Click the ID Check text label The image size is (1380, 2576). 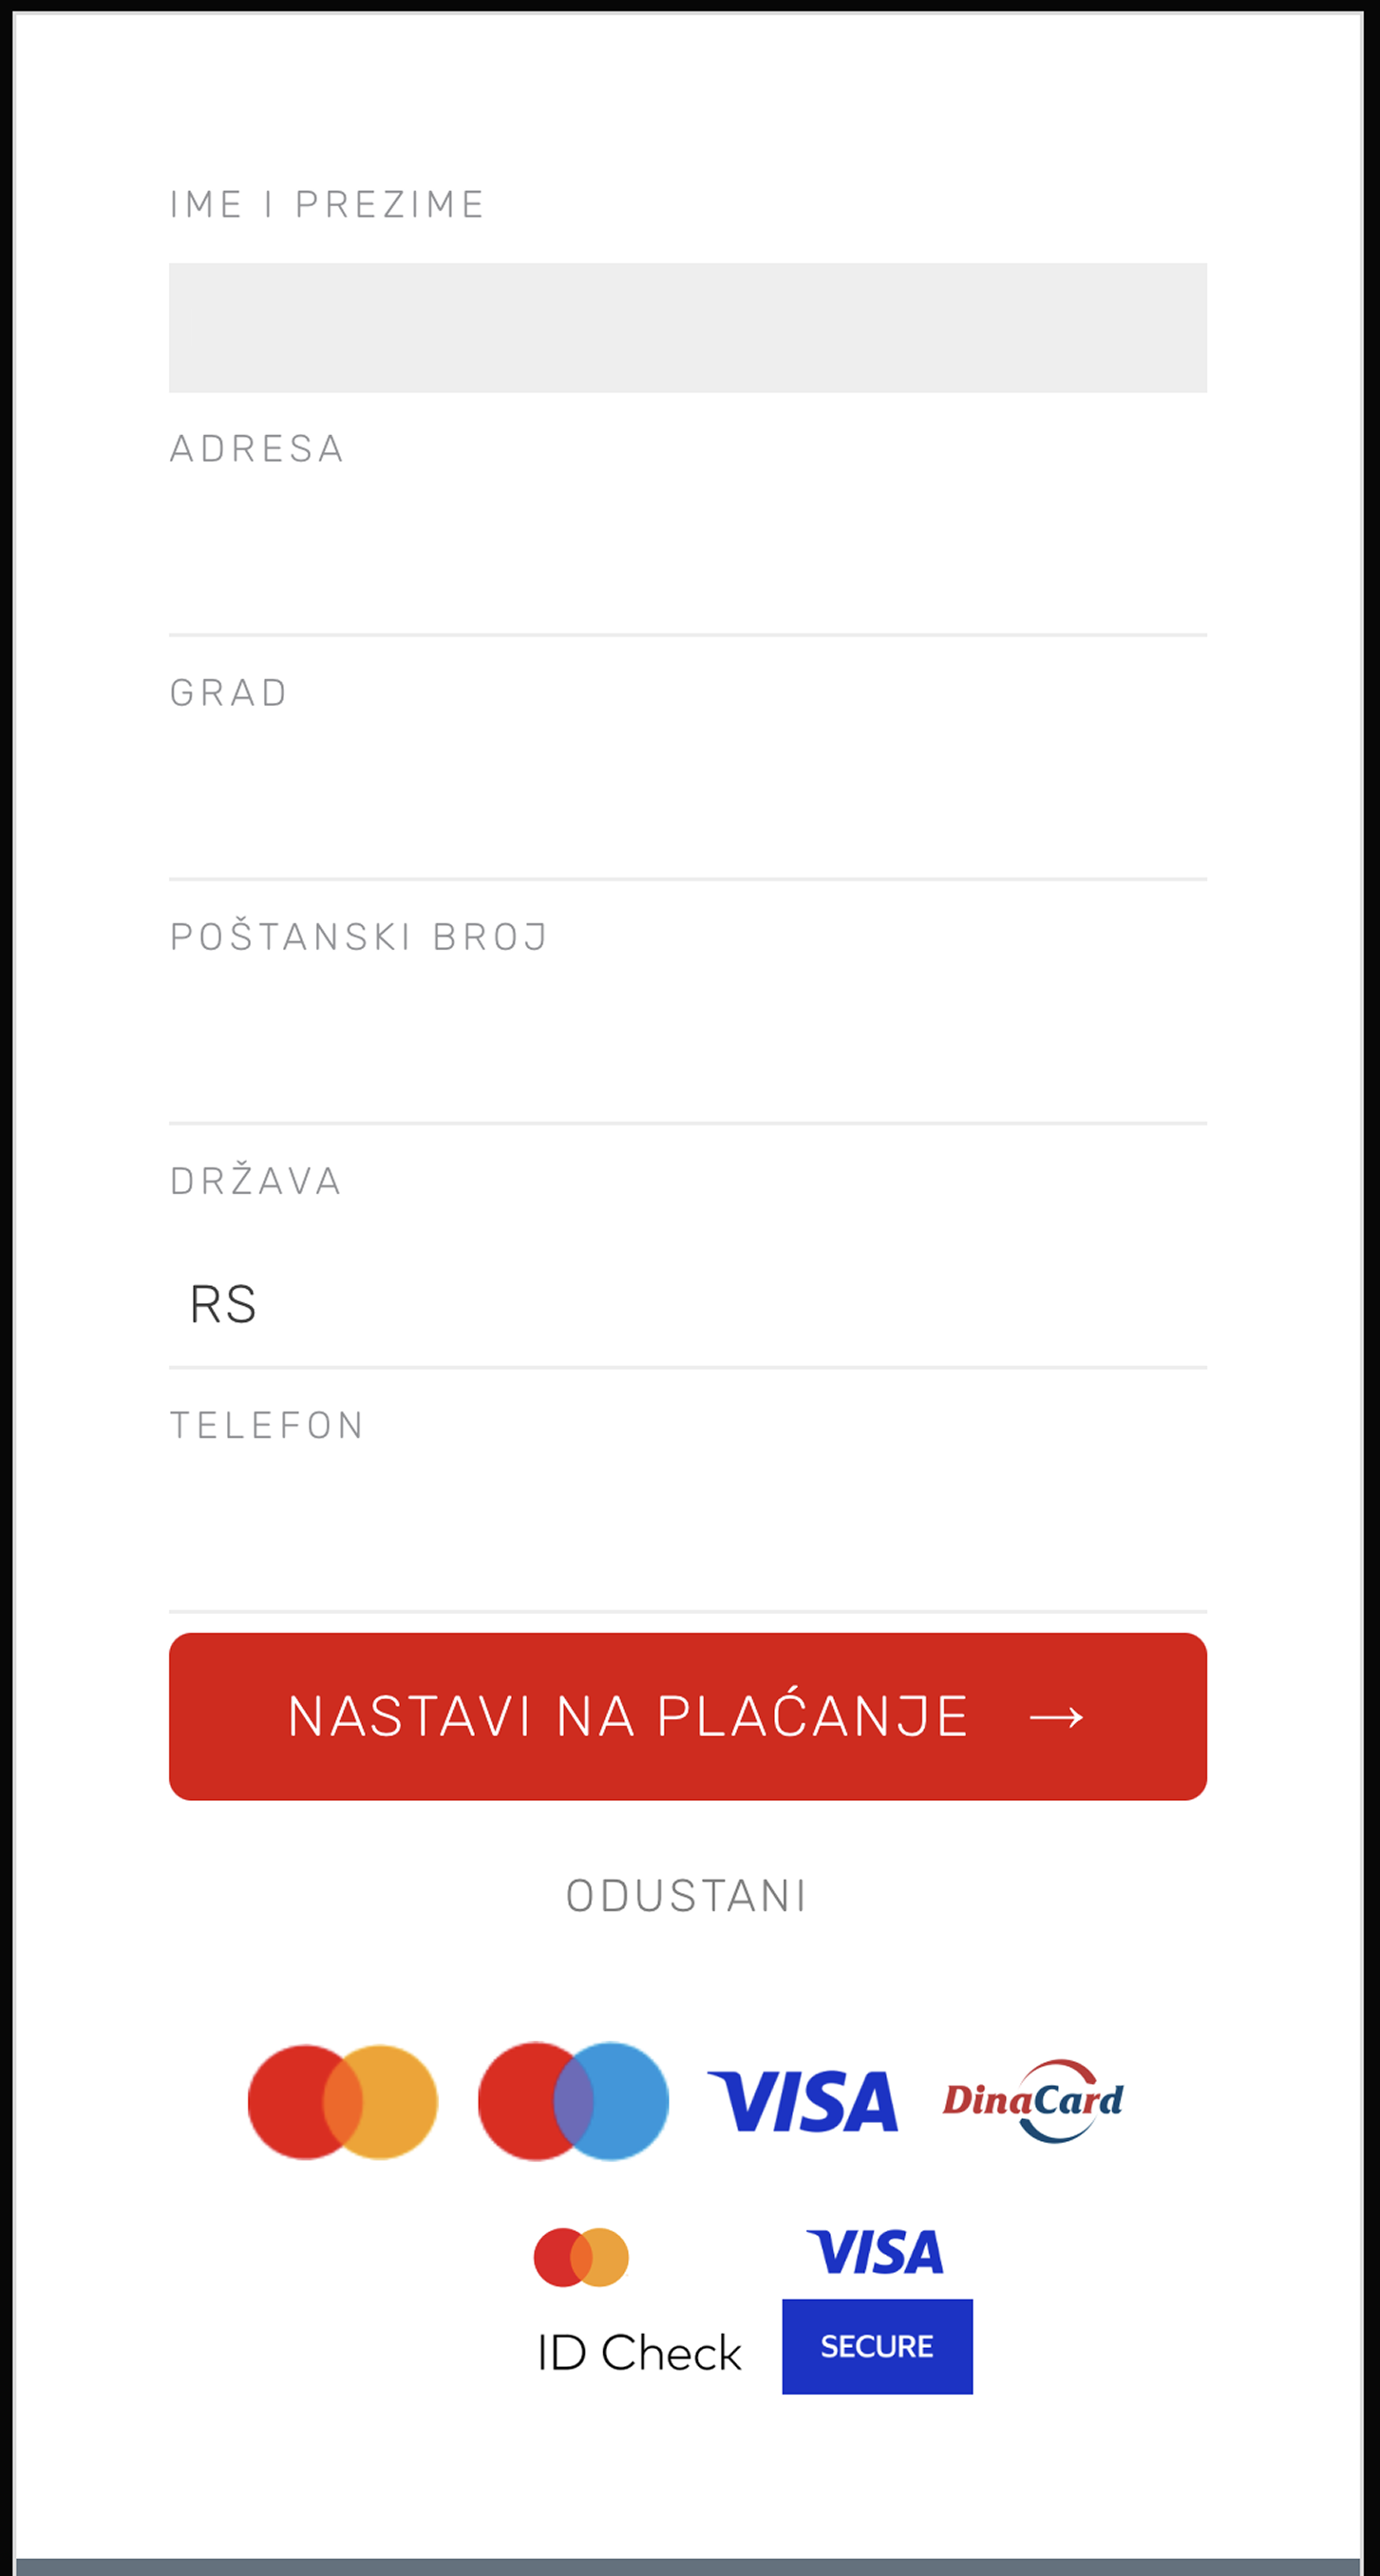click(x=639, y=2354)
